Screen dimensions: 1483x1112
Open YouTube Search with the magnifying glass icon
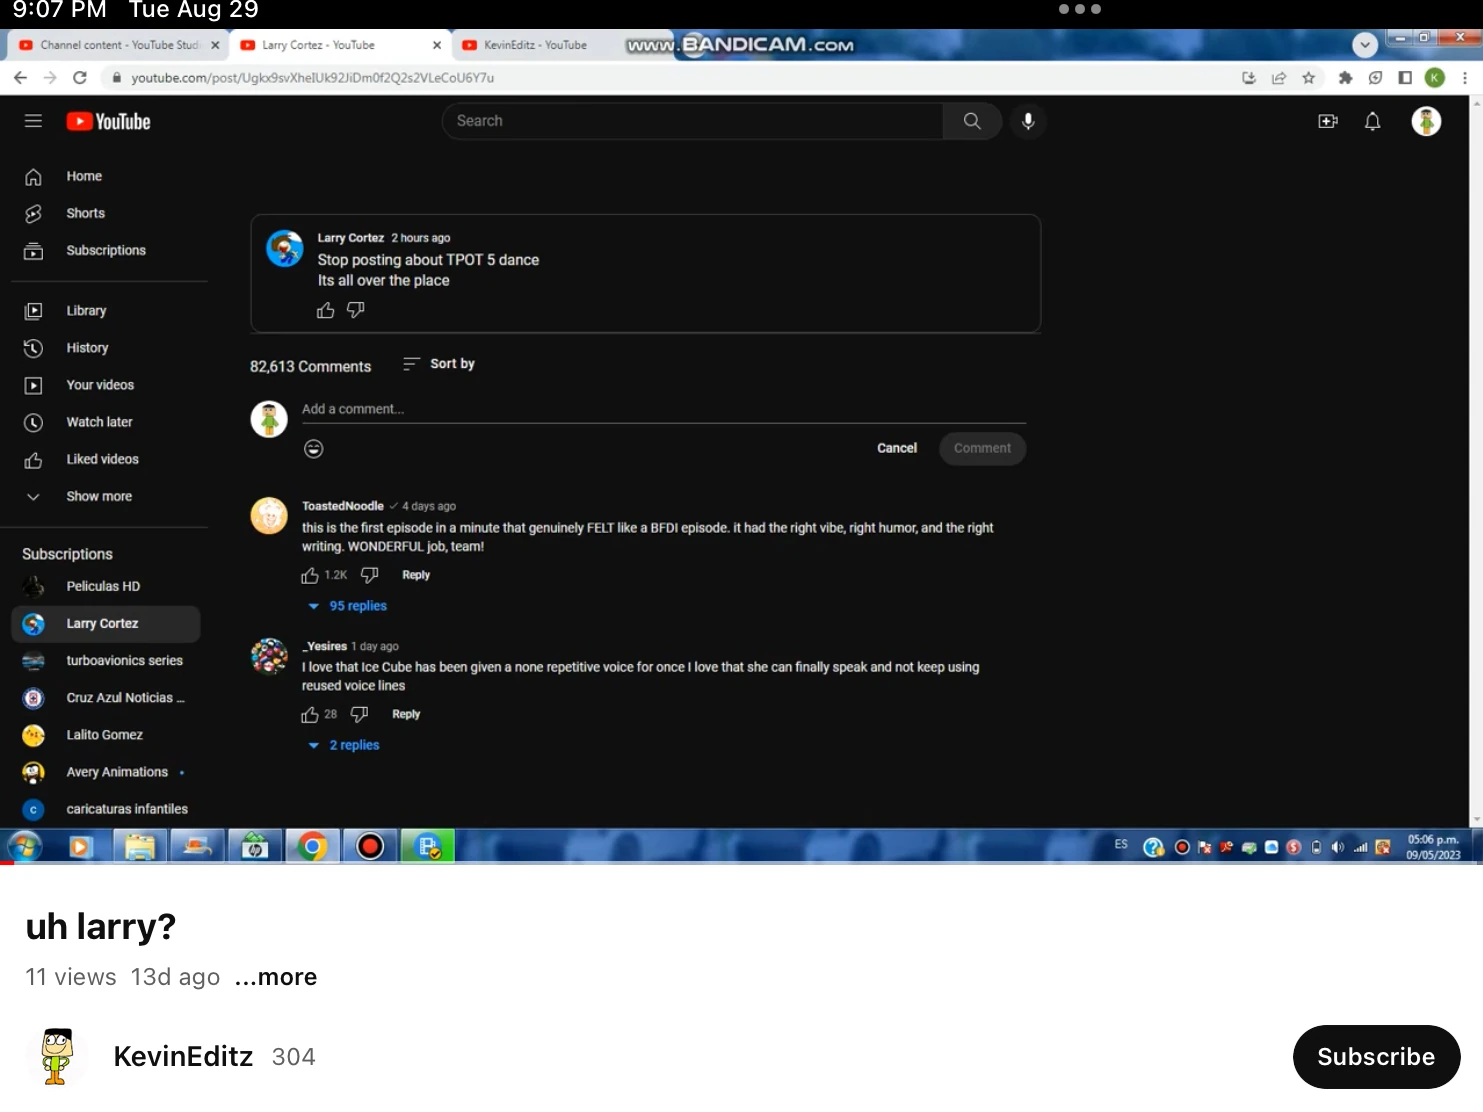tap(971, 120)
